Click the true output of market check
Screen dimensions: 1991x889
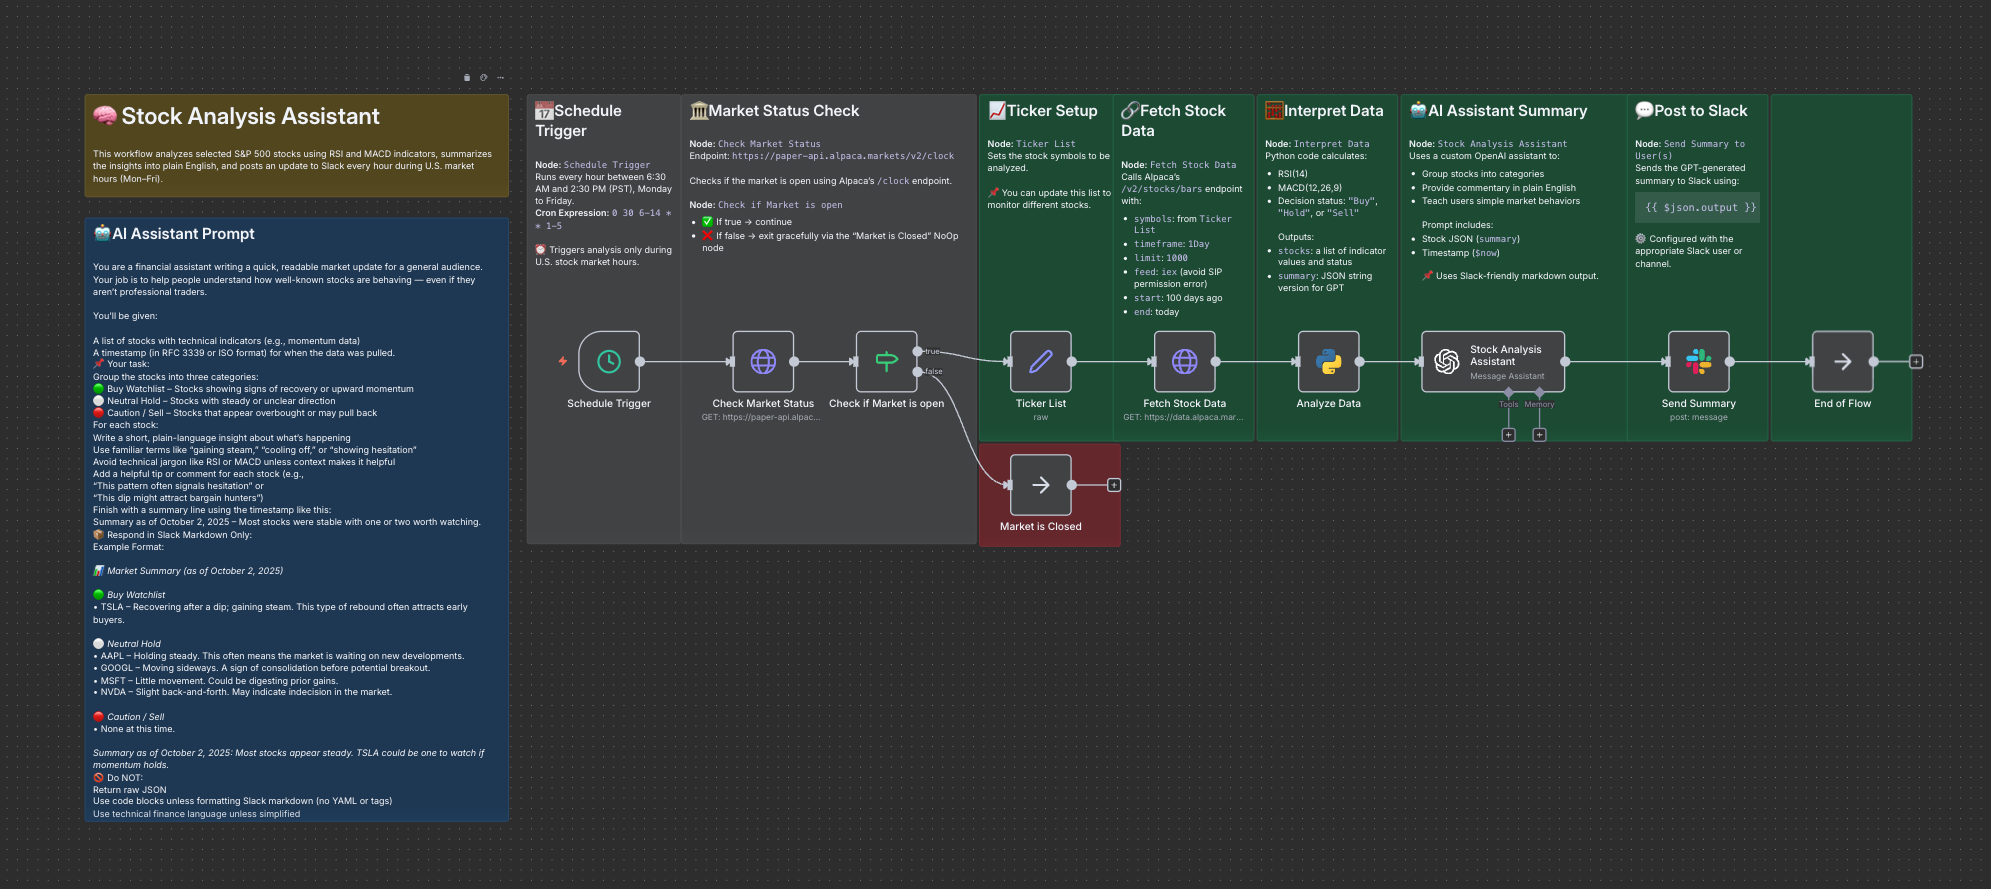point(918,351)
